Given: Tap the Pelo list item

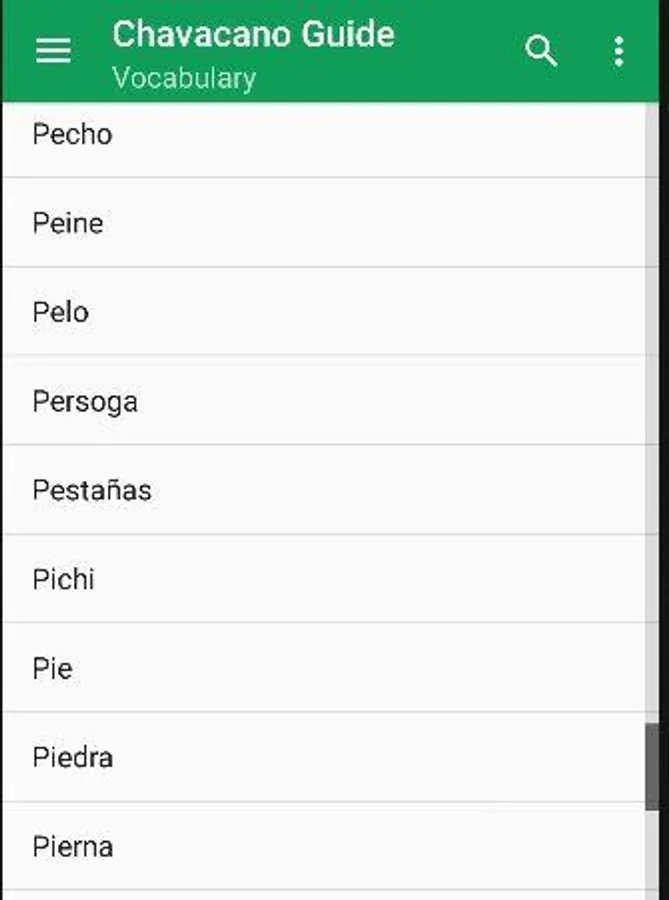Looking at the screenshot, I should pos(61,311).
